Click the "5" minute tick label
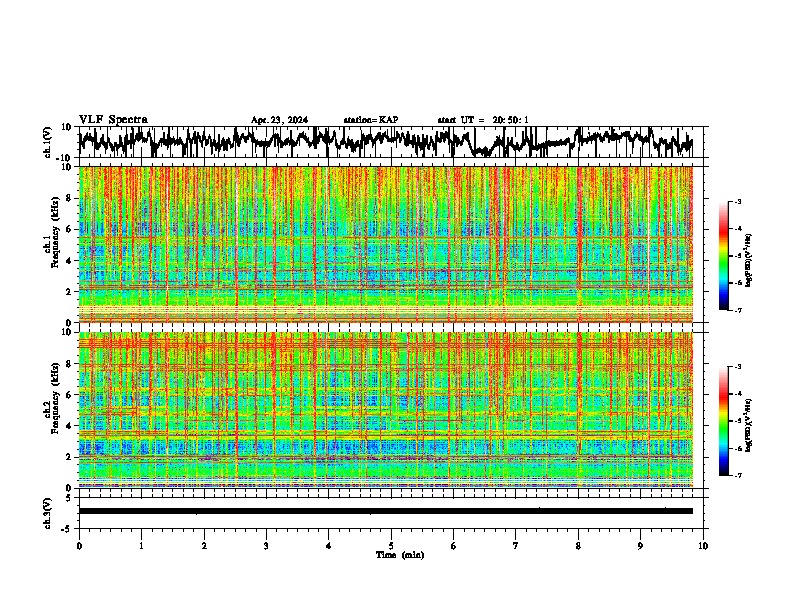 [x=391, y=546]
